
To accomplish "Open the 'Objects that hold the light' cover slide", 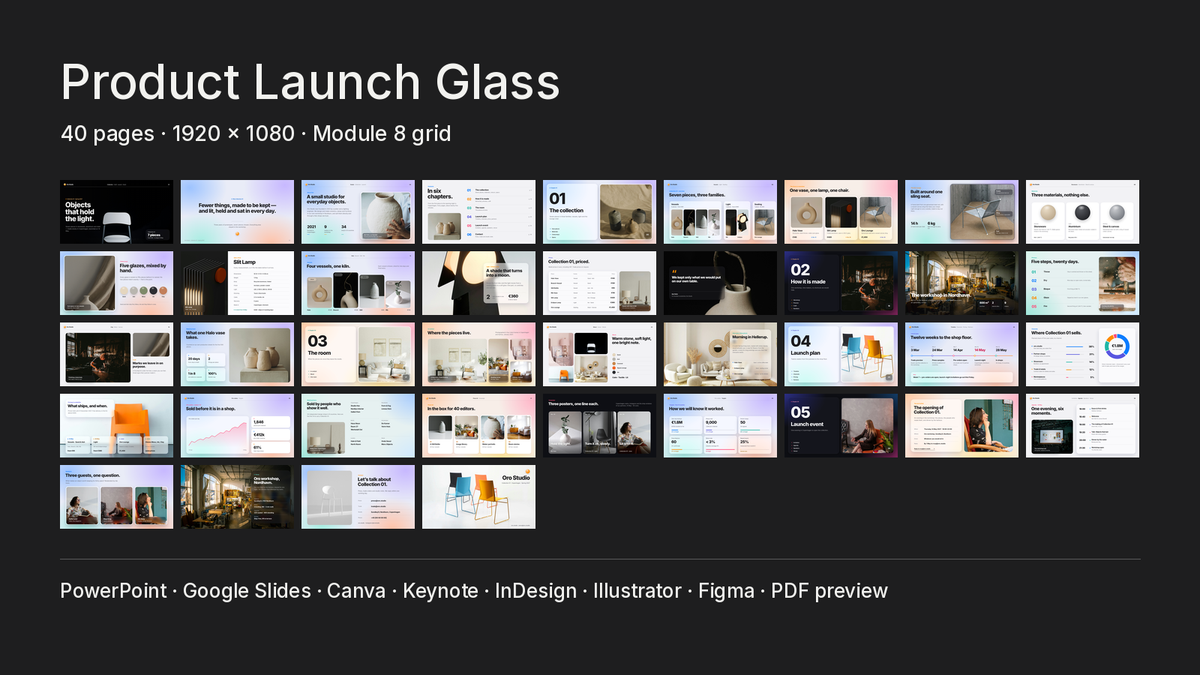I will [x=117, y=212].
